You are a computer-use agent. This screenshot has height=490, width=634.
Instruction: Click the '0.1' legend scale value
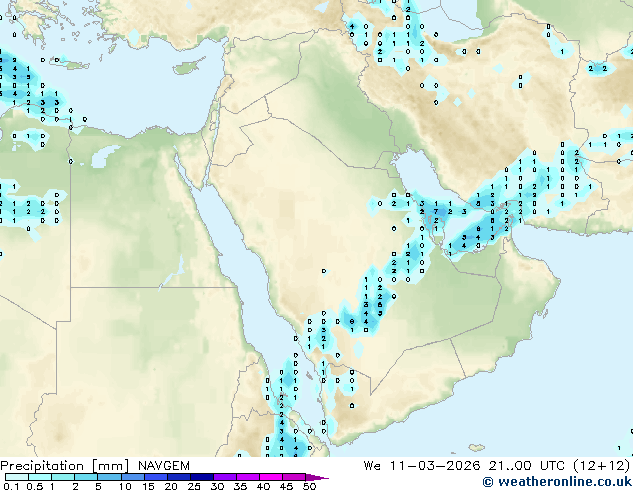pos(11,486)
